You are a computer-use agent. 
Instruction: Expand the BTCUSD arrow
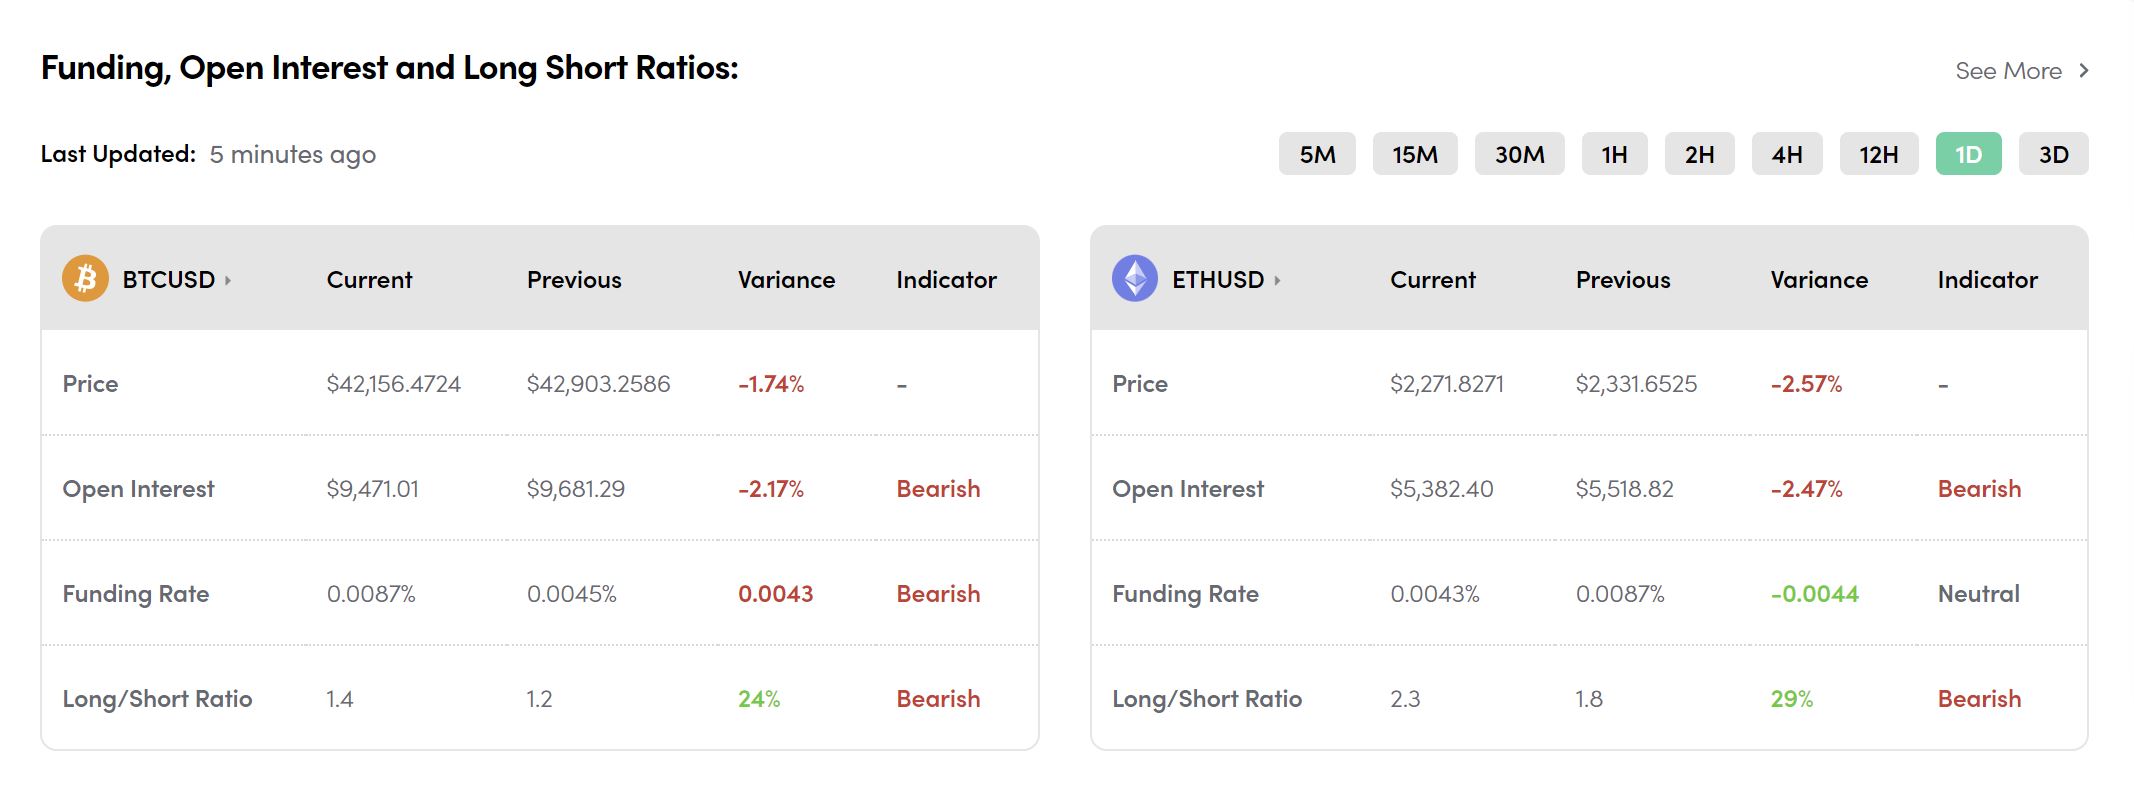tap(228, 280)
